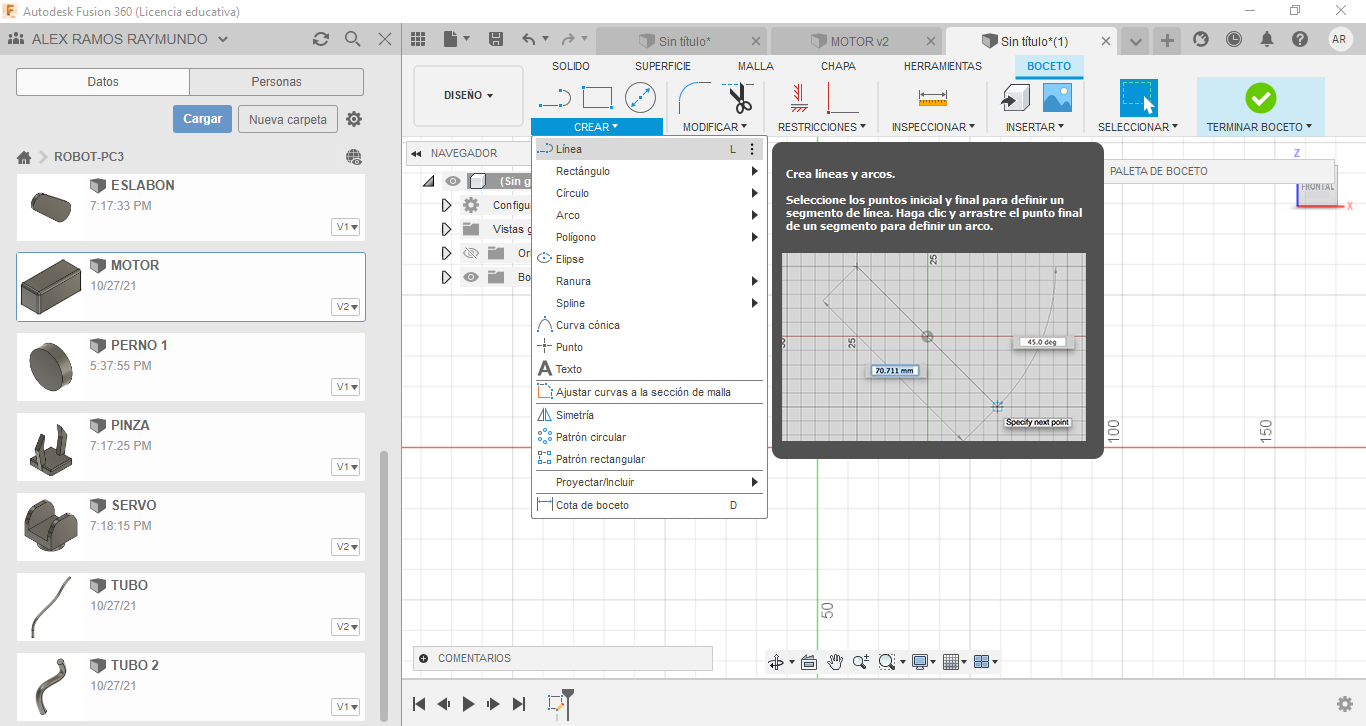Image resolution: width=1366 pixels, height=726 pixels.
Task: Click the Cargar button
Action: (x=202, y=119)
